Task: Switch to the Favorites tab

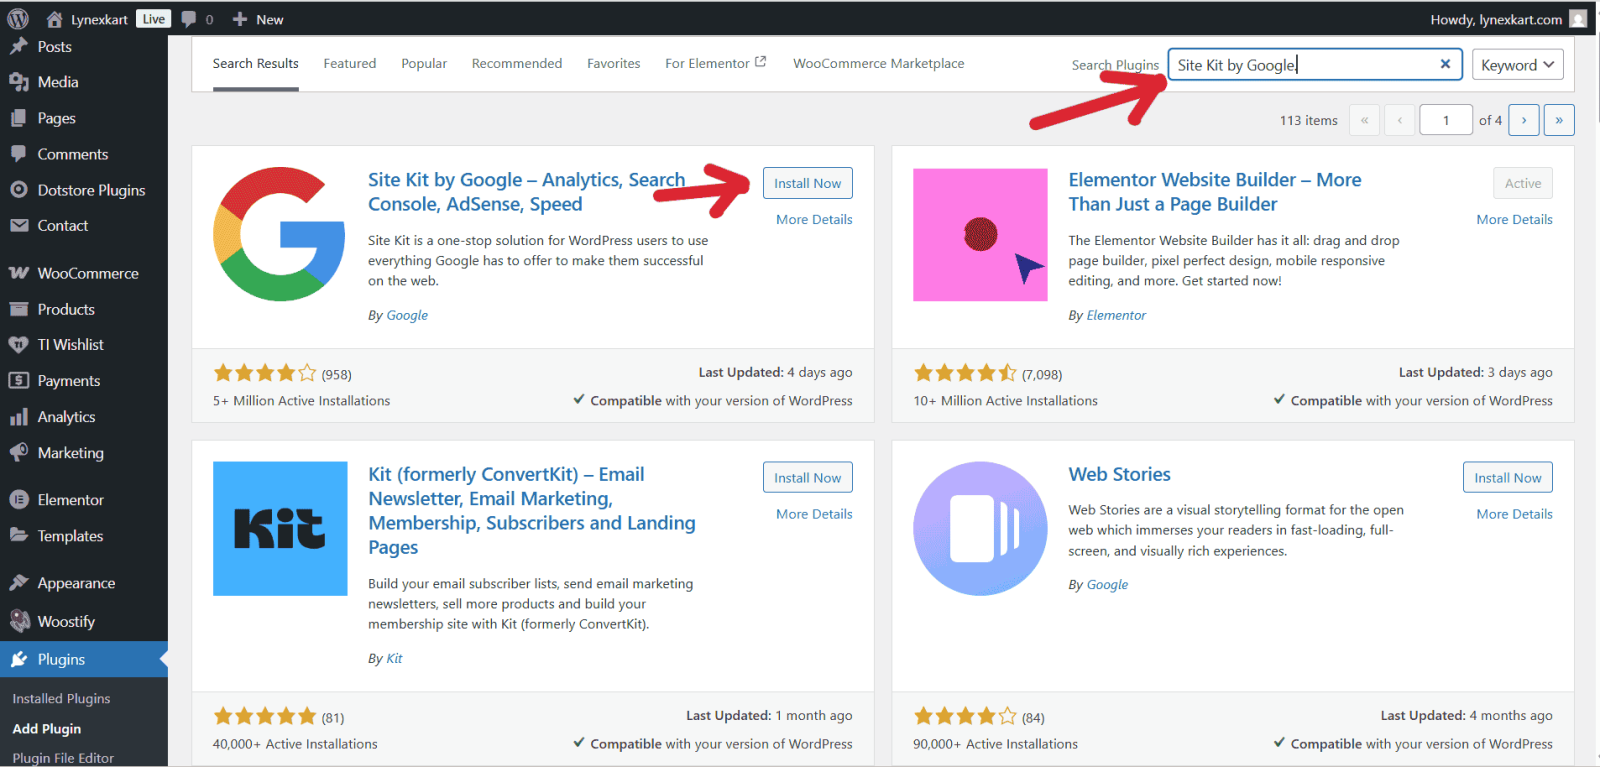Action: (x=613, y=64)
